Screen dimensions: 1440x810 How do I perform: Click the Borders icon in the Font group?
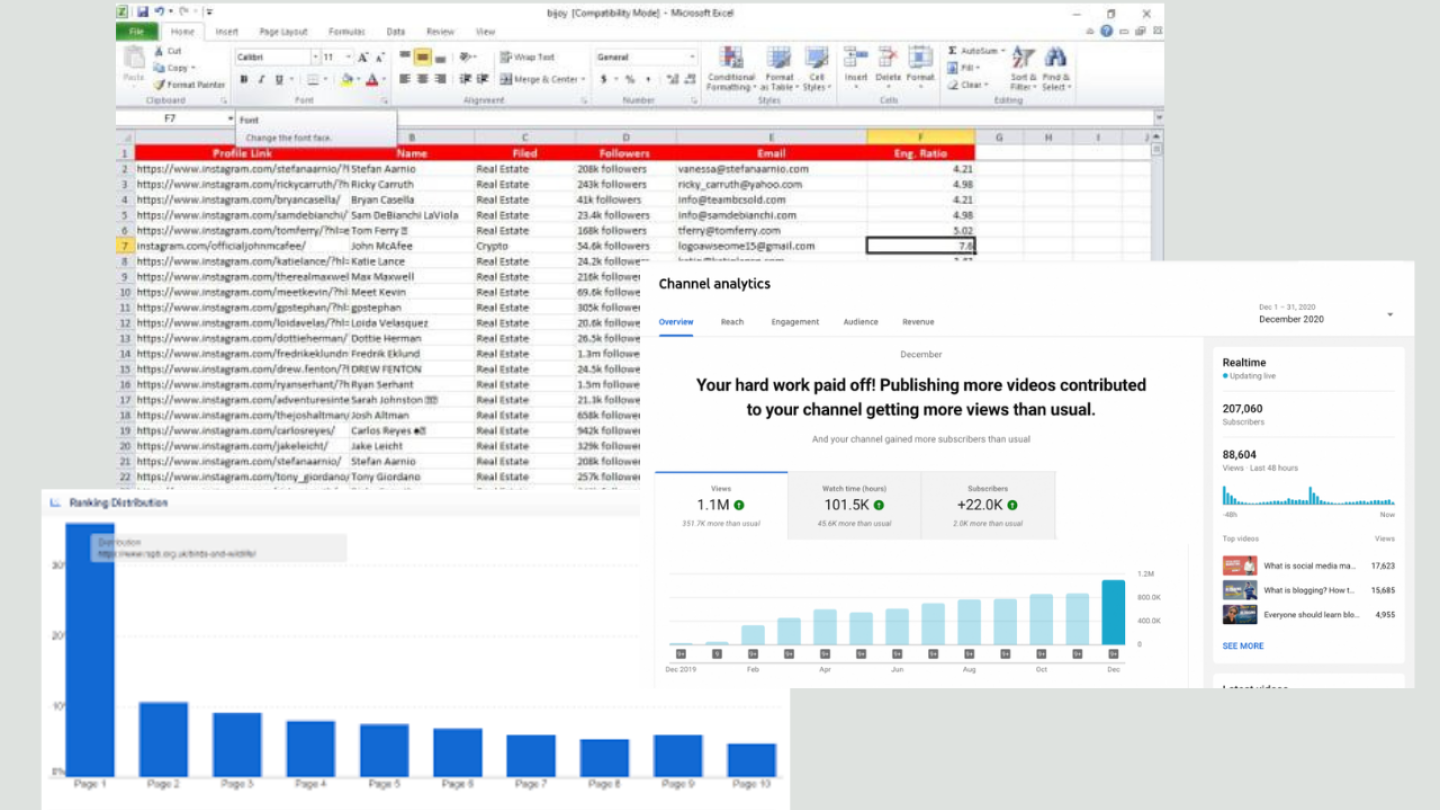click(x=312, y=79)
